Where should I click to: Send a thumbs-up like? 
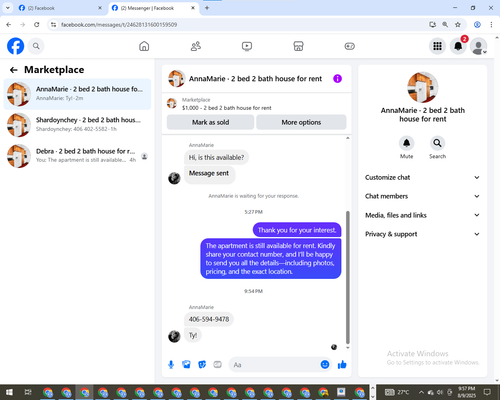pyautogui.click(x=342, y=365)
